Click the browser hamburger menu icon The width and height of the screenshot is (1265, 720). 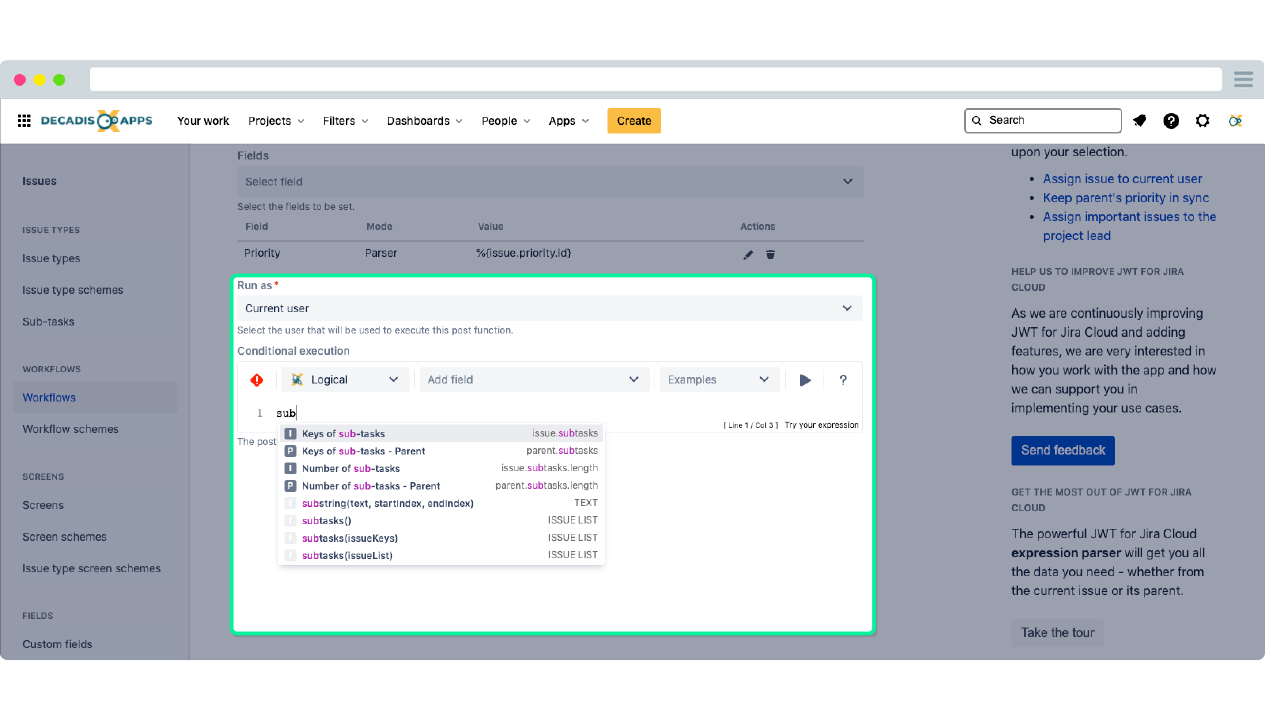point(1243,80)
